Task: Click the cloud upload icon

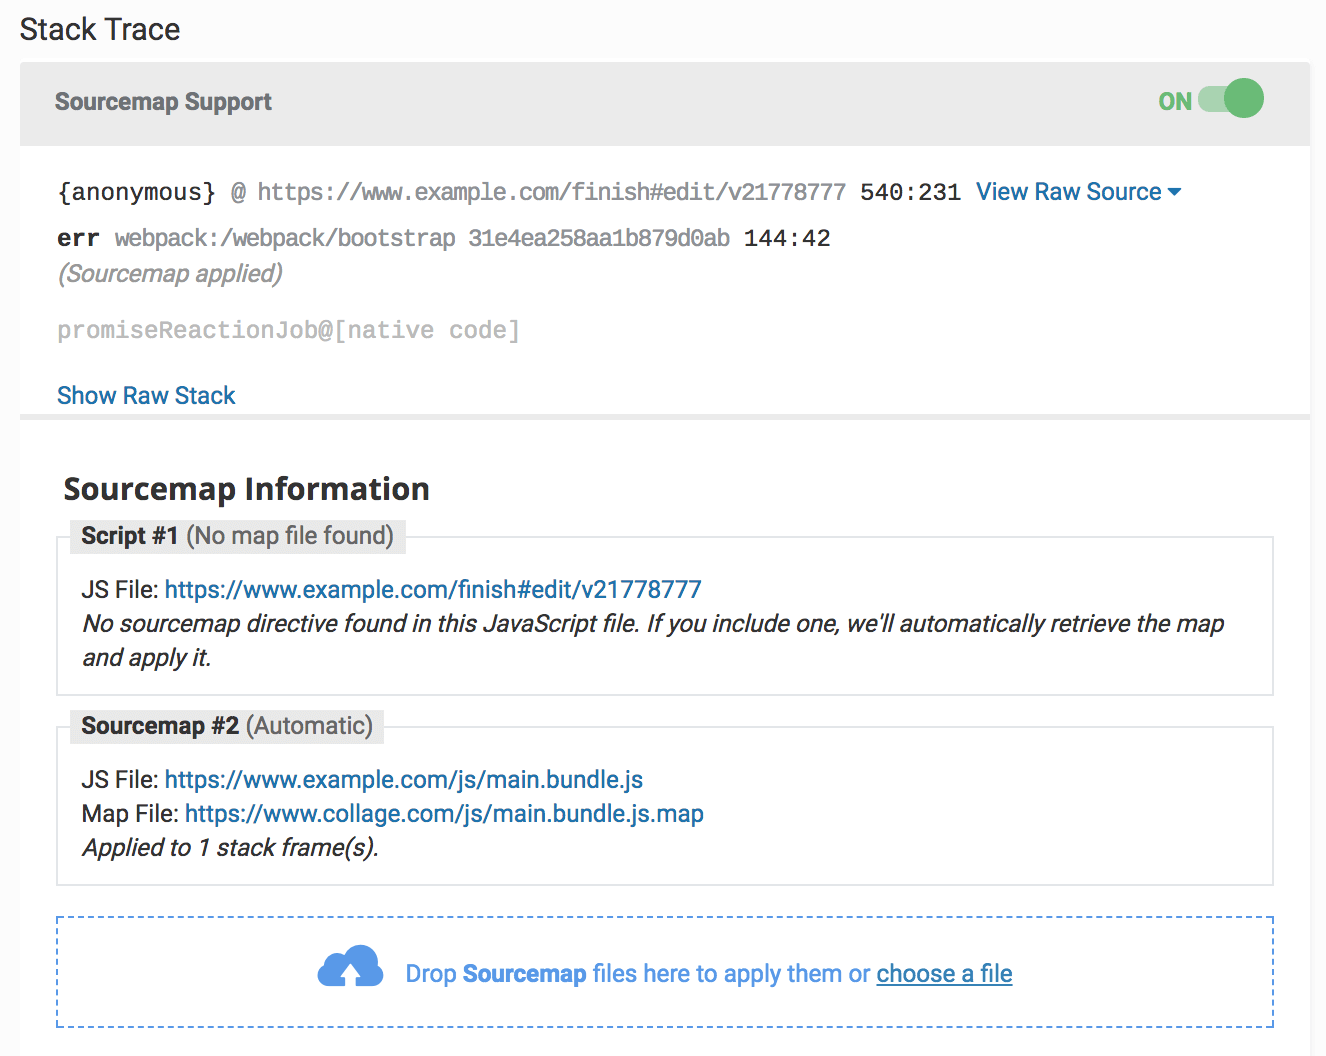Action: [350, 967]
